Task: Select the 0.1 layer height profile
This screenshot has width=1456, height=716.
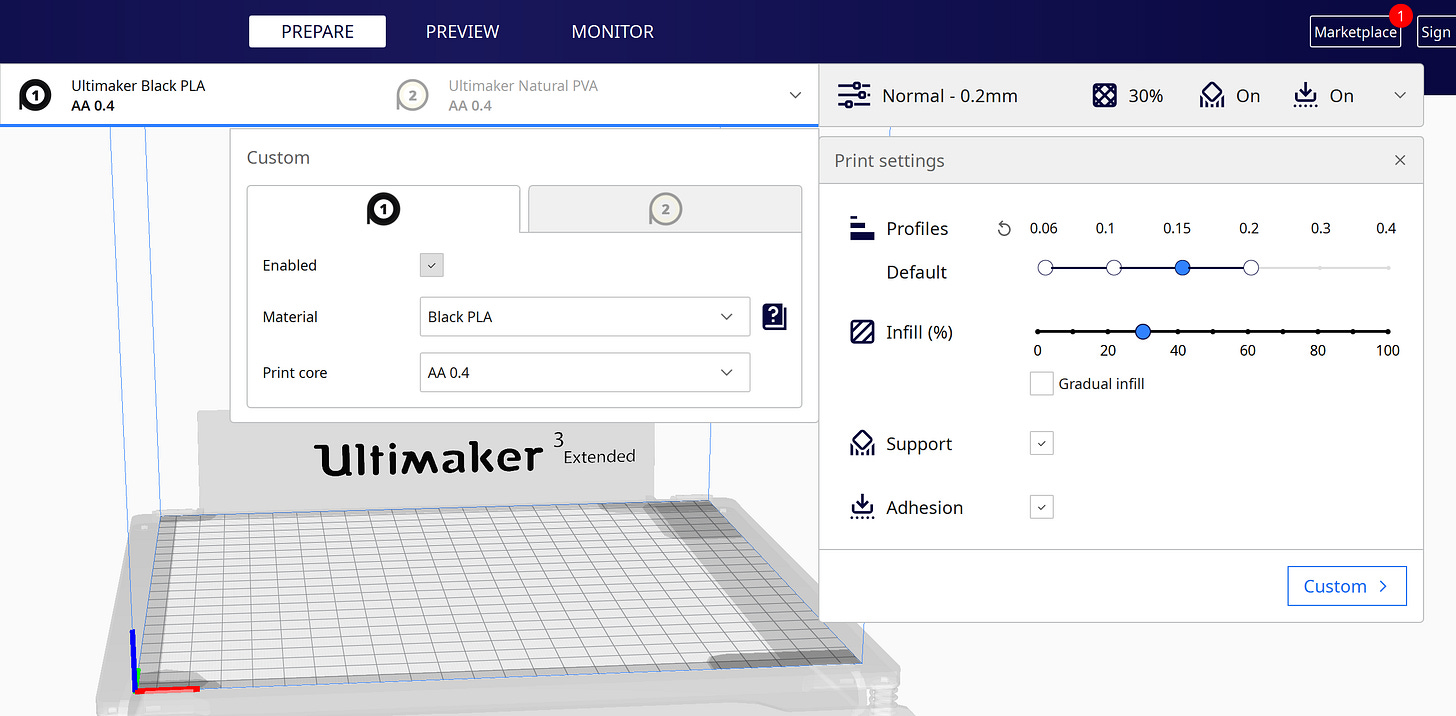Action: click(1114, 268)
